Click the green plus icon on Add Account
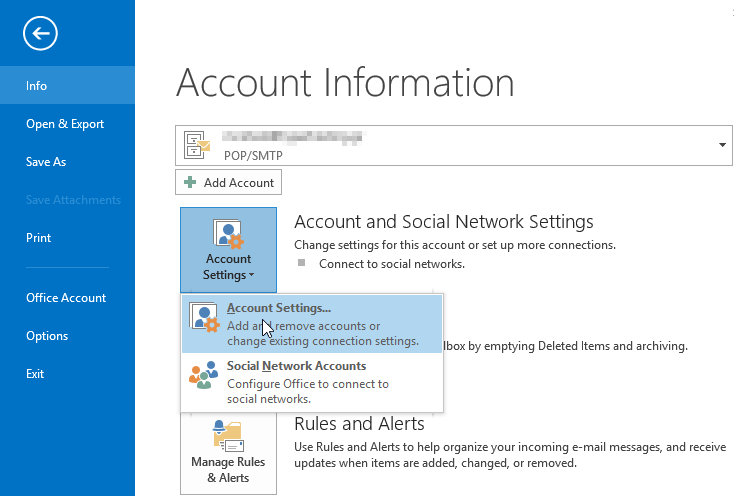734x496 pixels. pyautogui.click(x=190, y=182)
